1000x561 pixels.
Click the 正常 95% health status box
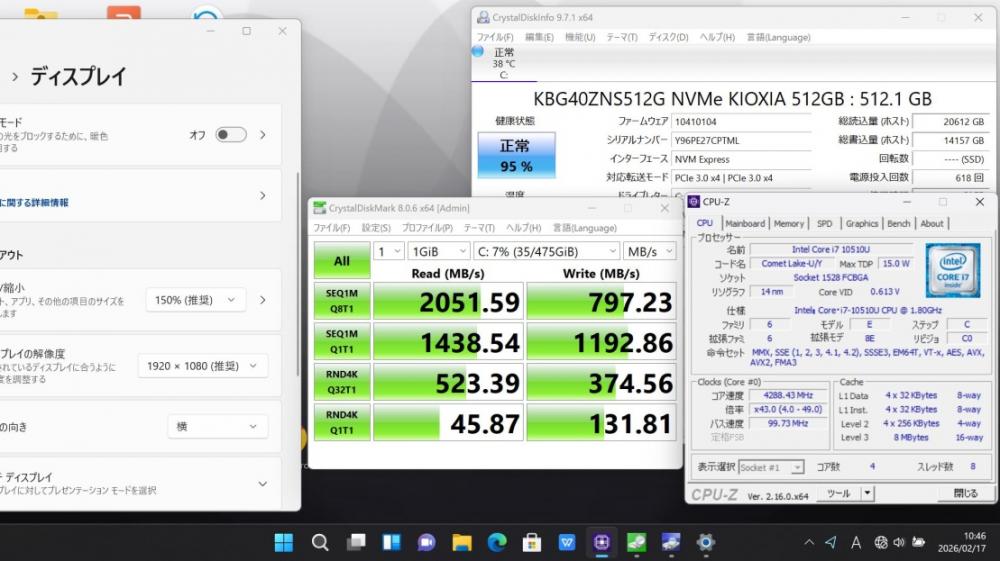pos(516,155)
